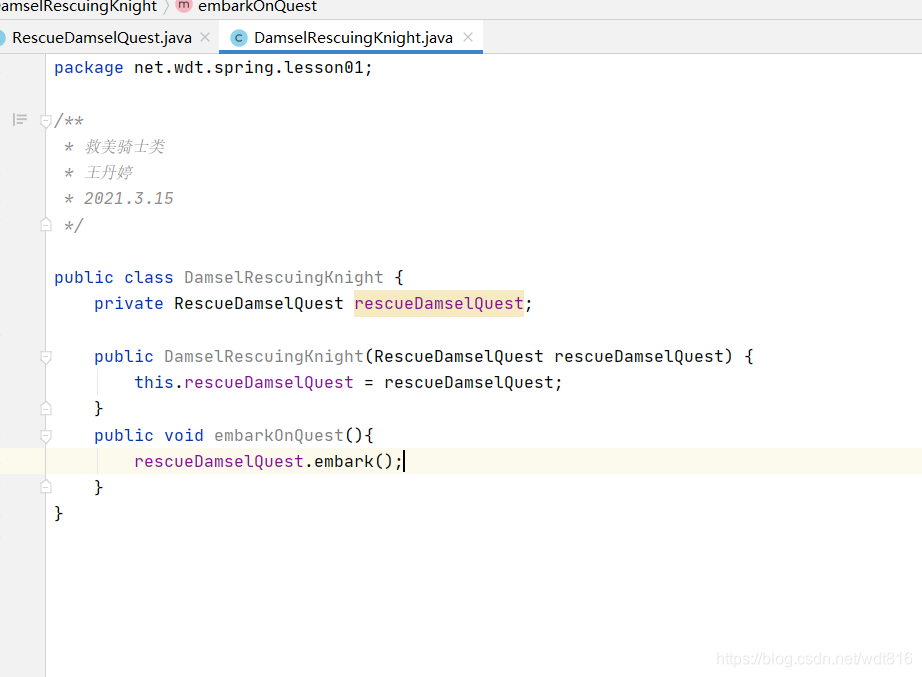
Task: Fold the constructor at its closing brace
Action: [x=45, y=408]
